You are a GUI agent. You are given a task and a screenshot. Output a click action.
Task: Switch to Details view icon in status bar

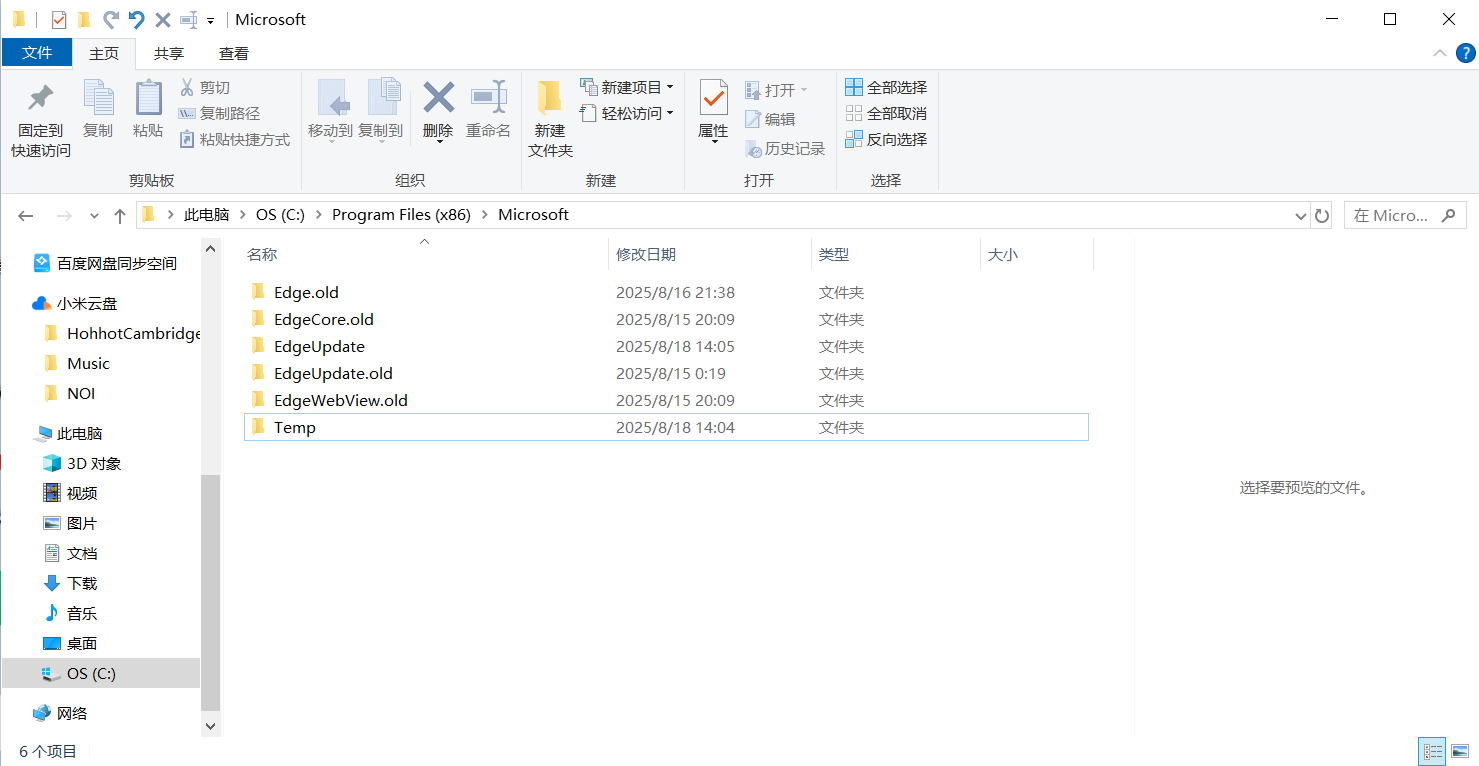click(1433, 751)
